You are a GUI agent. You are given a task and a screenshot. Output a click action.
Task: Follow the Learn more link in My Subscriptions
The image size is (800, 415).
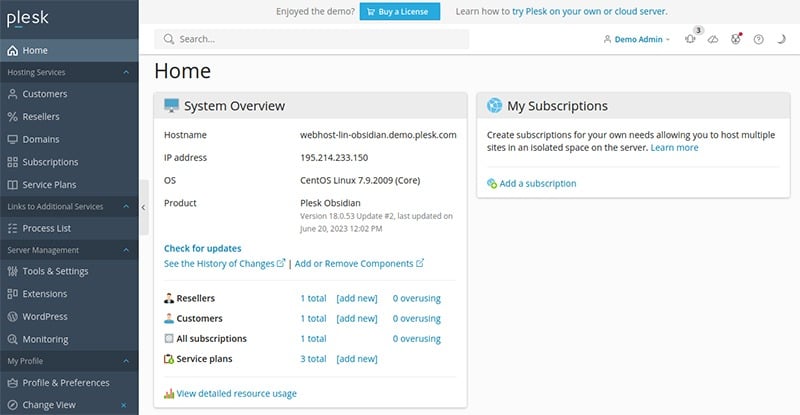[674, 148]
